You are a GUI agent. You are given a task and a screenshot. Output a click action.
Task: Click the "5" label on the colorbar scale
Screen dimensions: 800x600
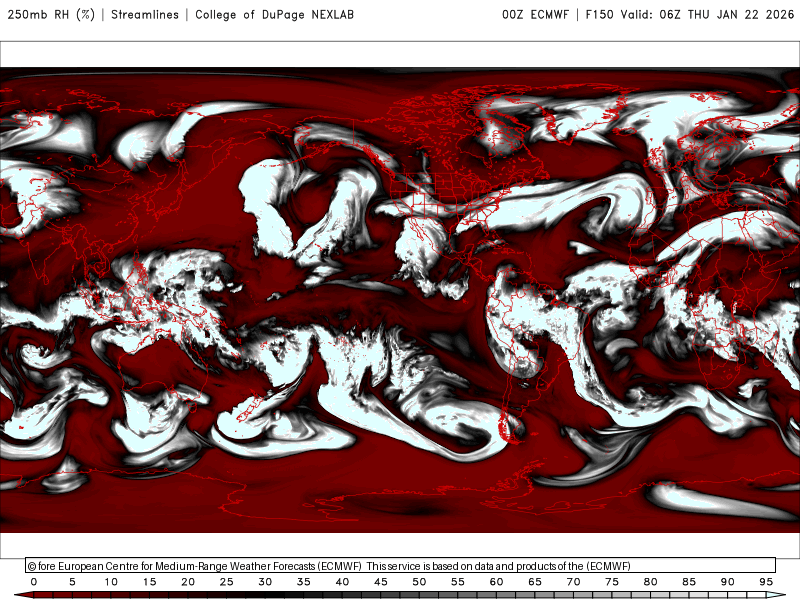tap(72, 582)
